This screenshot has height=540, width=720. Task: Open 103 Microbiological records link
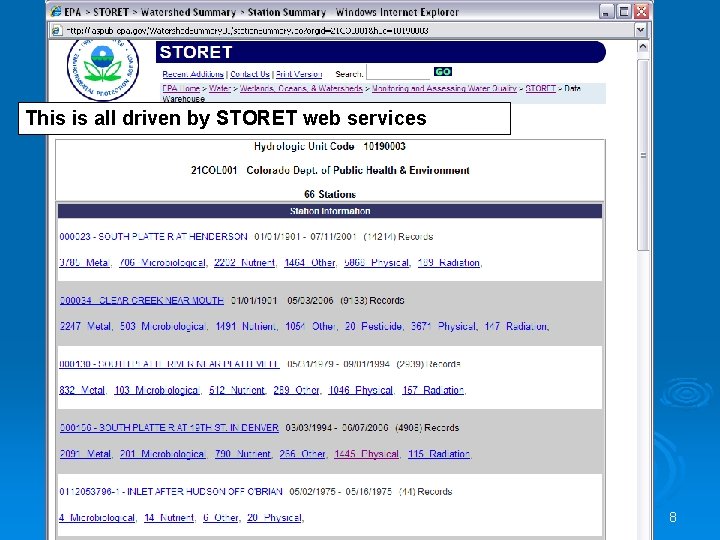156,390
